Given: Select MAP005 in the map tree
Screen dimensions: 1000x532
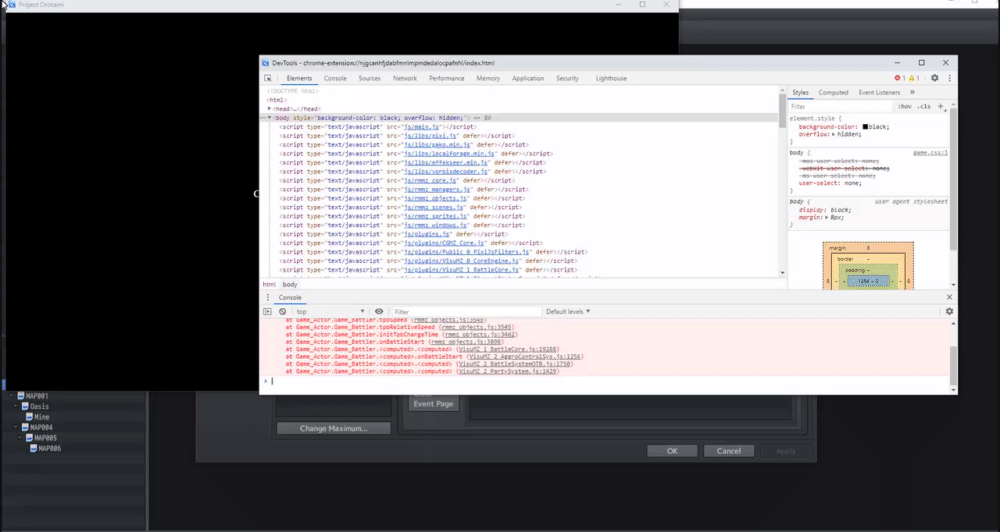Looking at the screenshot, I should coord(45,438).
